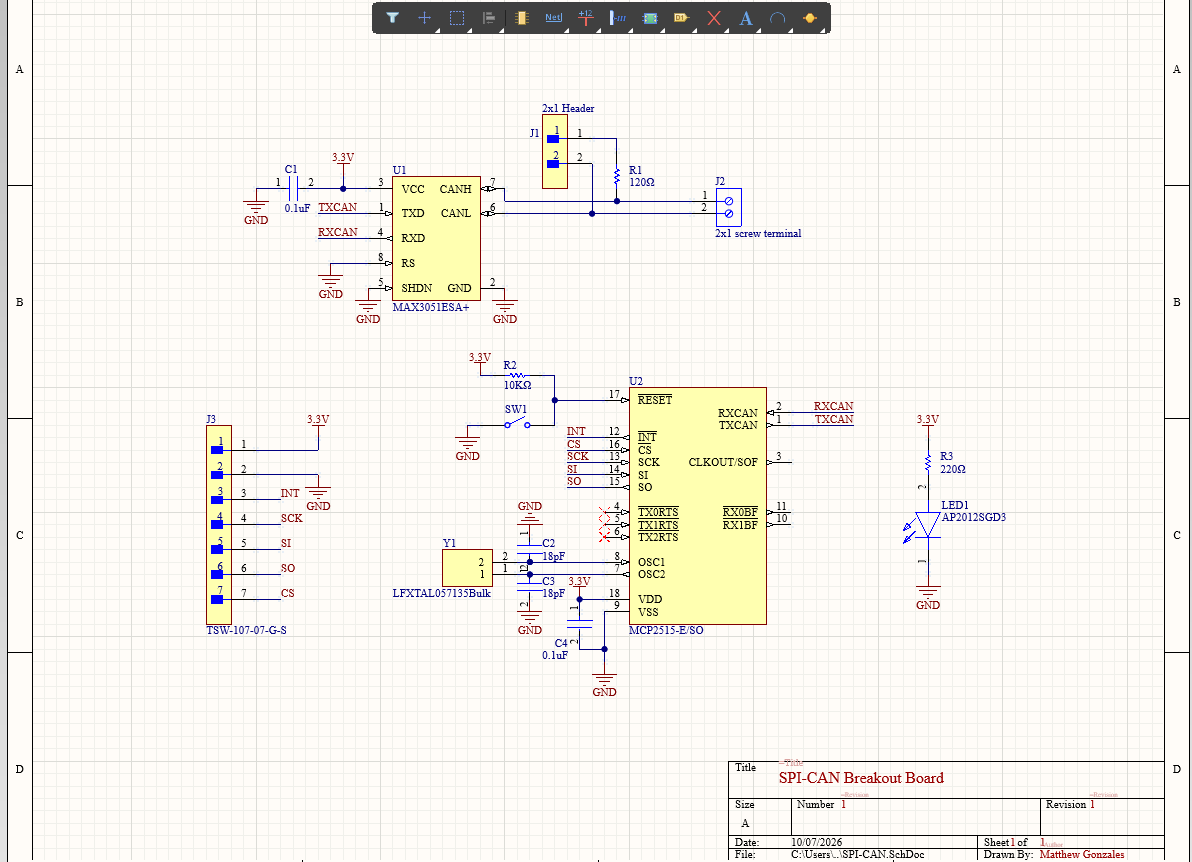This screenshot has width=1192, height=862.
Task: Open the Align objects tool
Action: (489, 17)
